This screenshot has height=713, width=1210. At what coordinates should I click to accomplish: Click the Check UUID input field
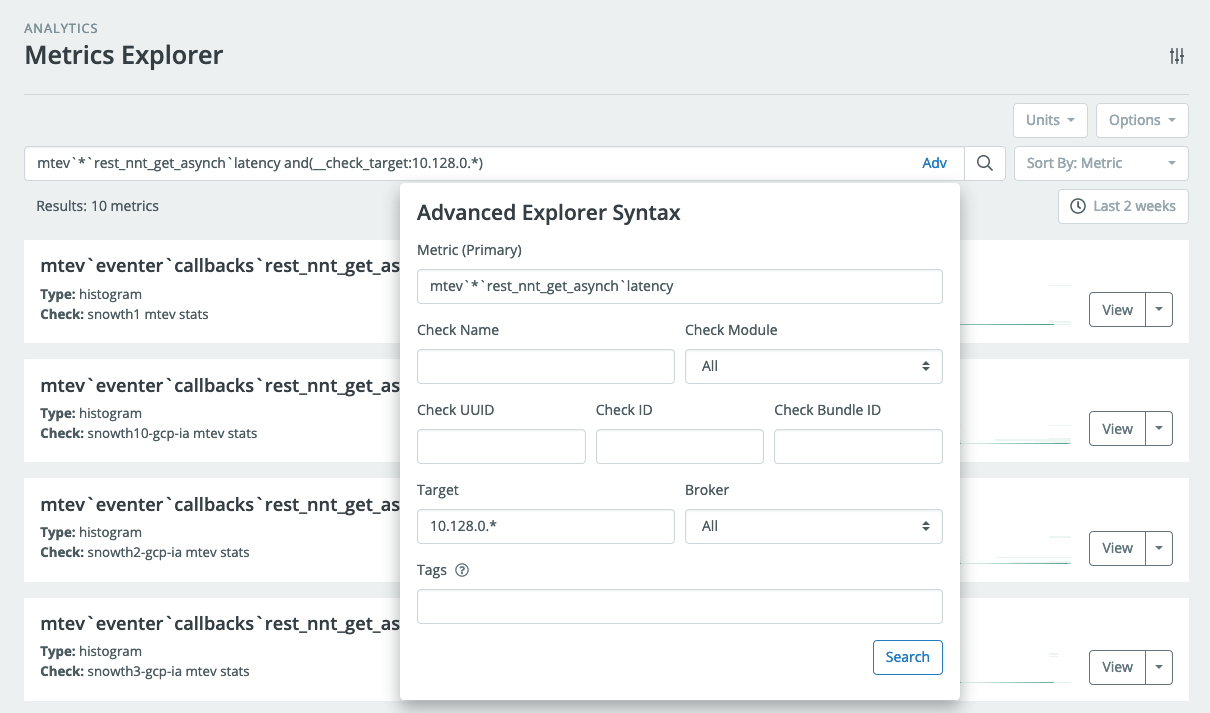pos(500,446)
